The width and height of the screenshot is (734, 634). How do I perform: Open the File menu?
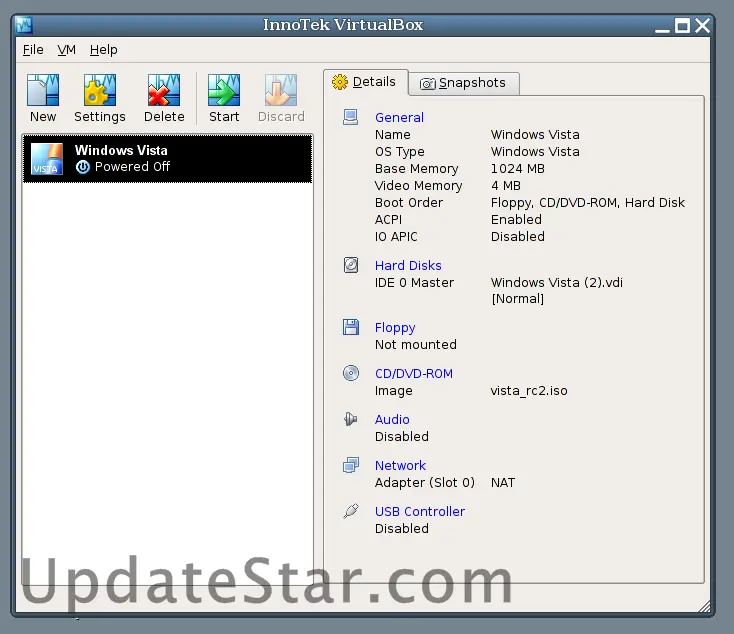tap(33, 49)
